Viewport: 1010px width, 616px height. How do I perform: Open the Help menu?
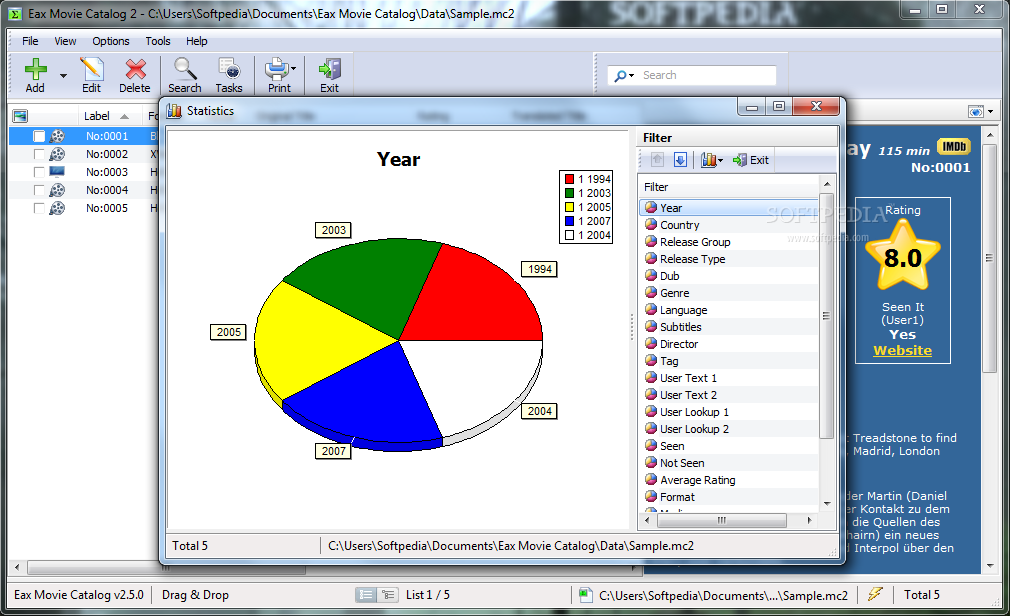[196, 41]
